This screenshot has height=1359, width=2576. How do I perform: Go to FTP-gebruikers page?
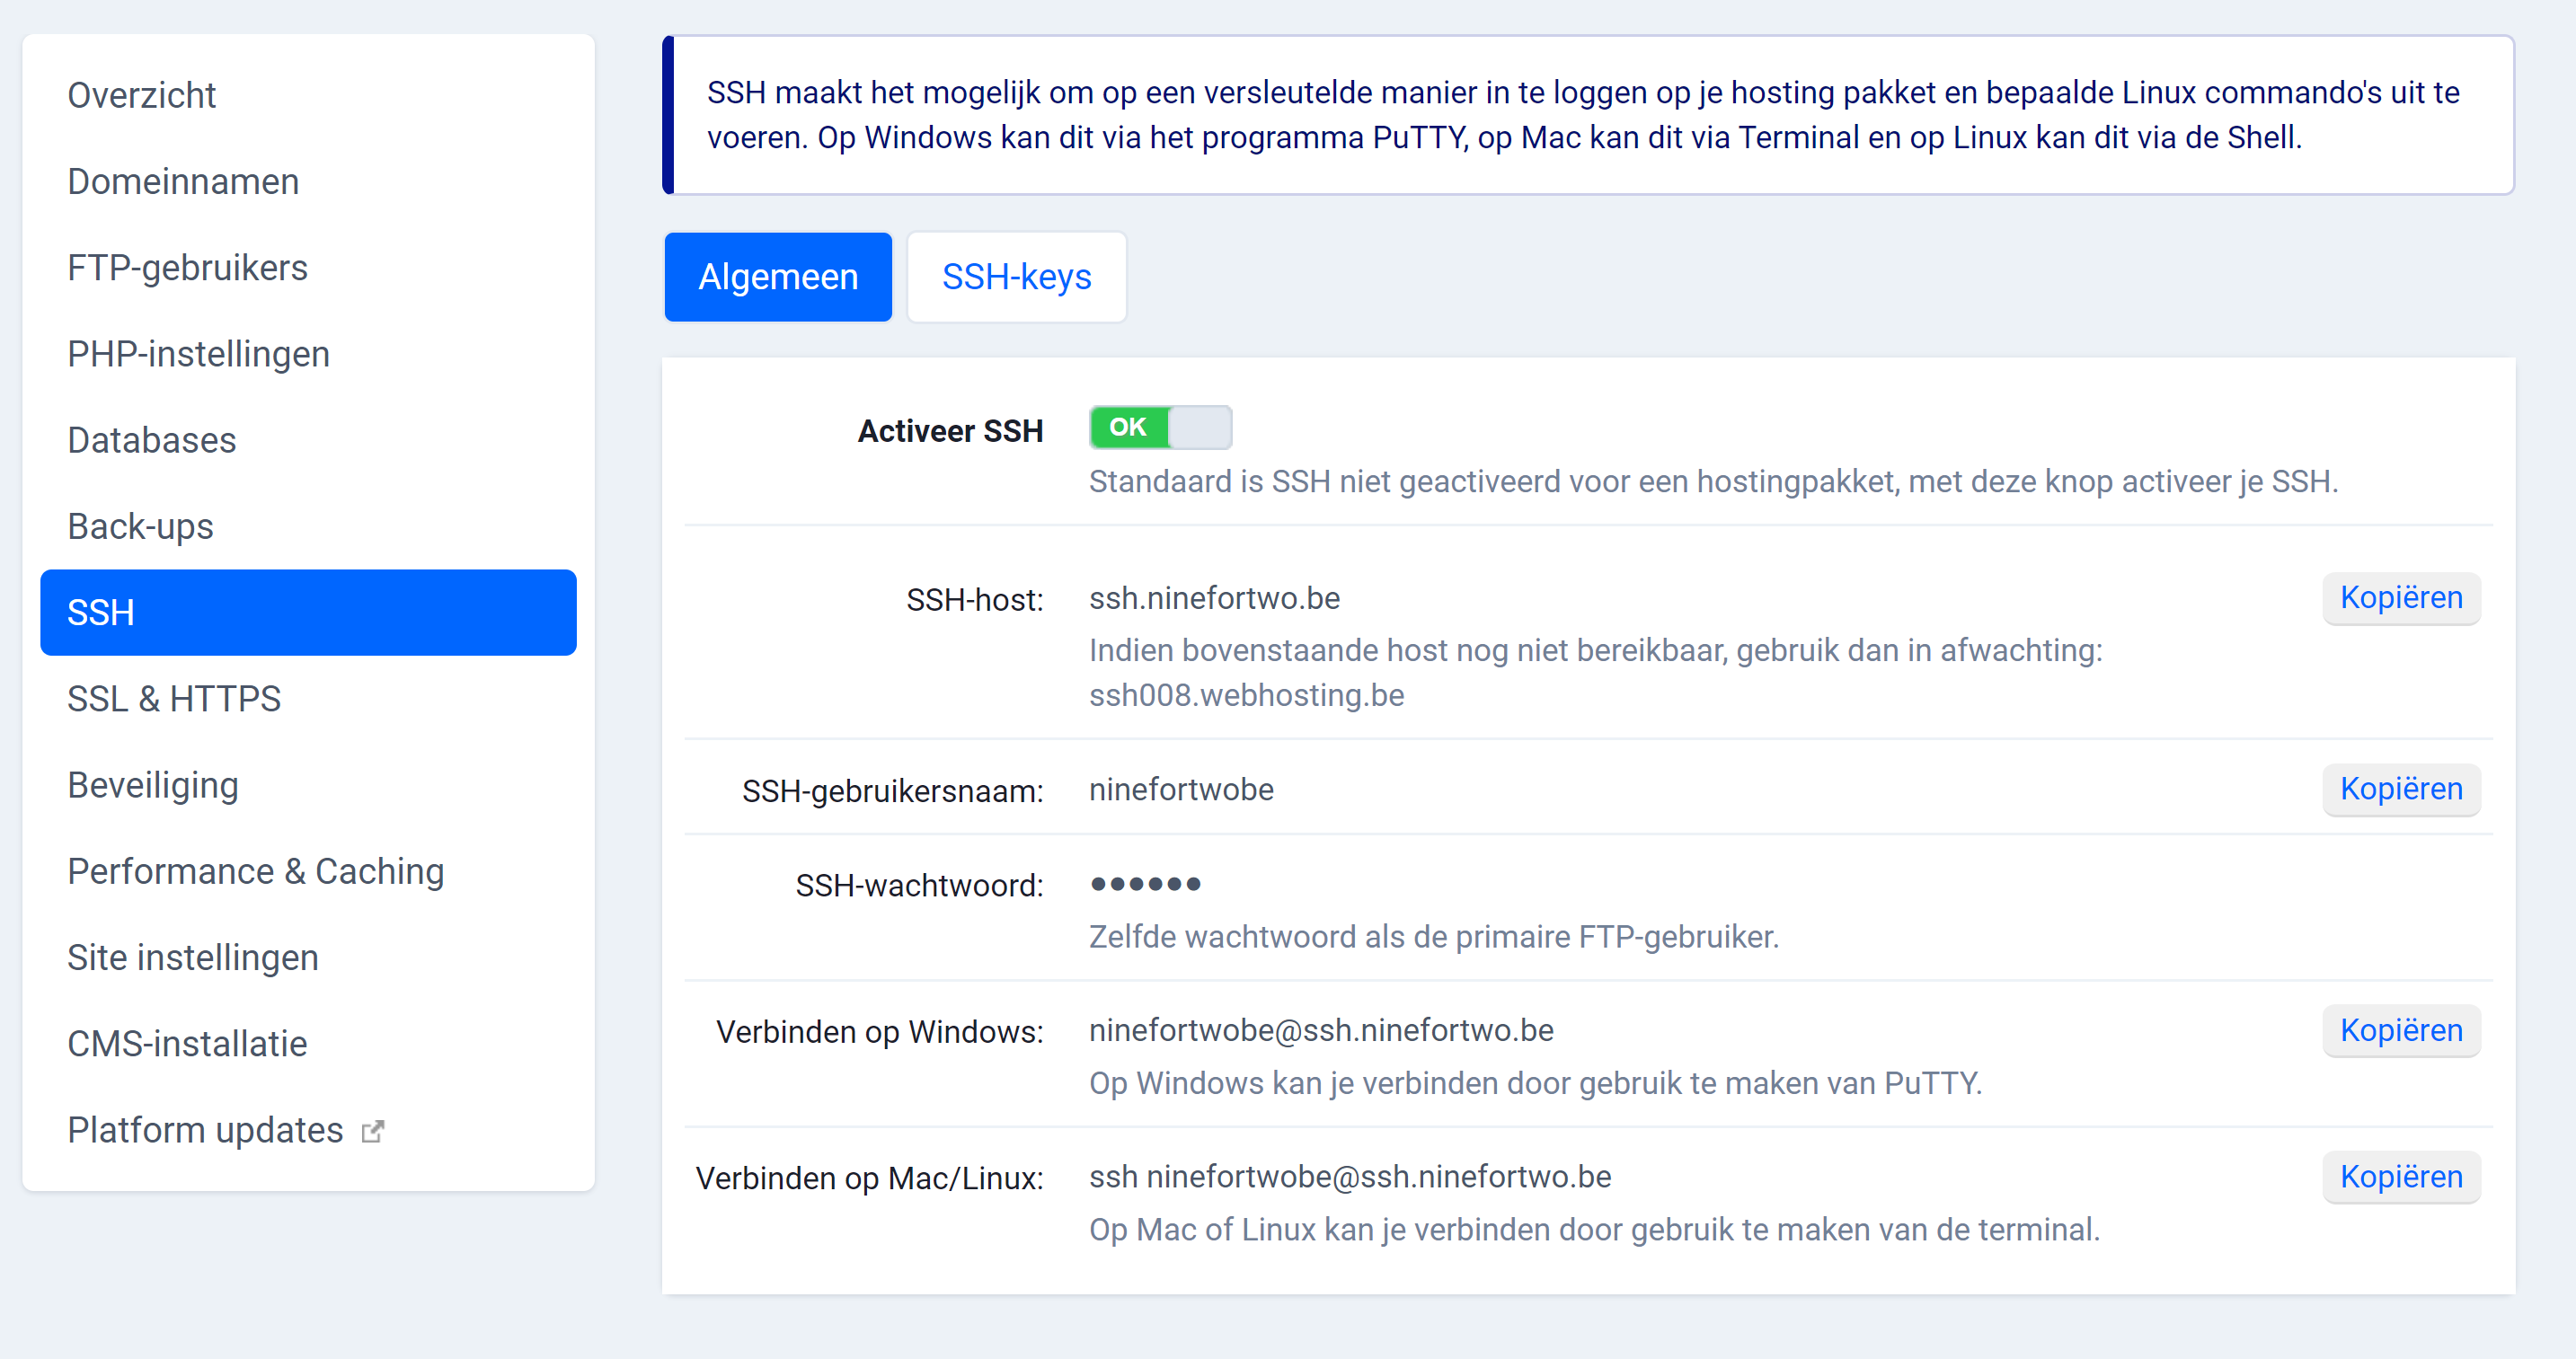pyautogui.click(x=187, y=267)
